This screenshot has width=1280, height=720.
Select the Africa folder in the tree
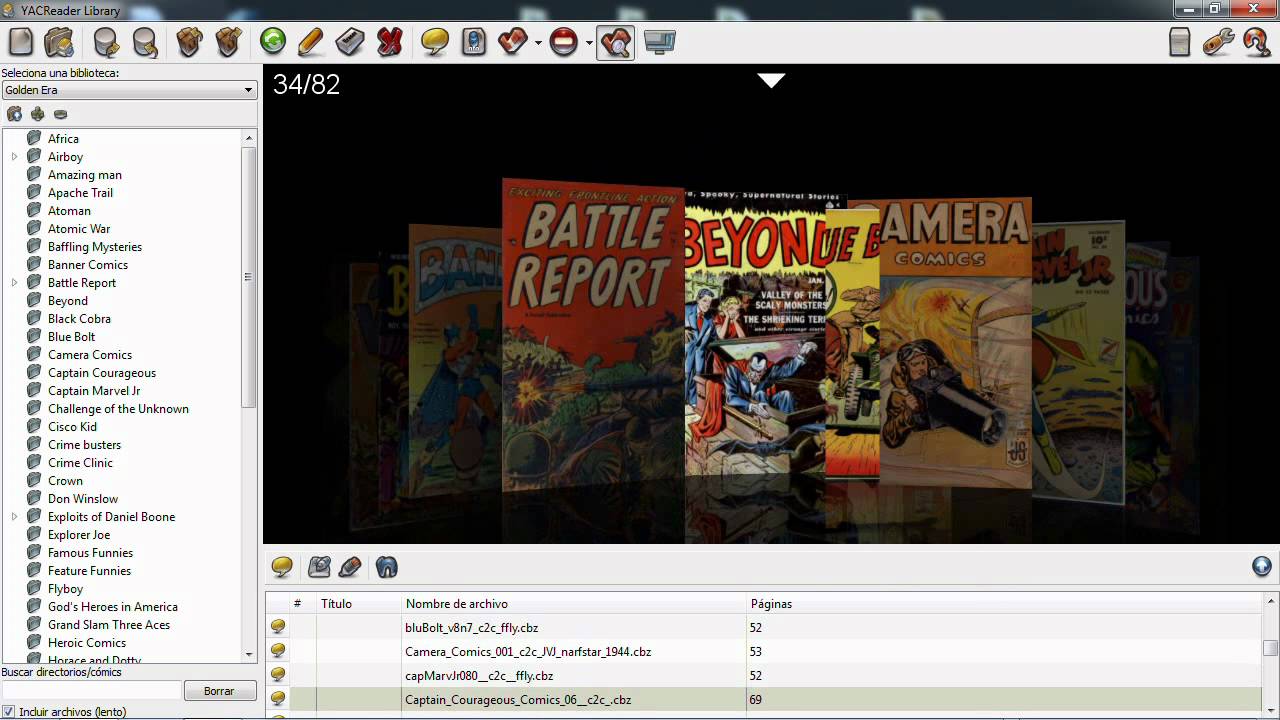click(x=63, y=139)
